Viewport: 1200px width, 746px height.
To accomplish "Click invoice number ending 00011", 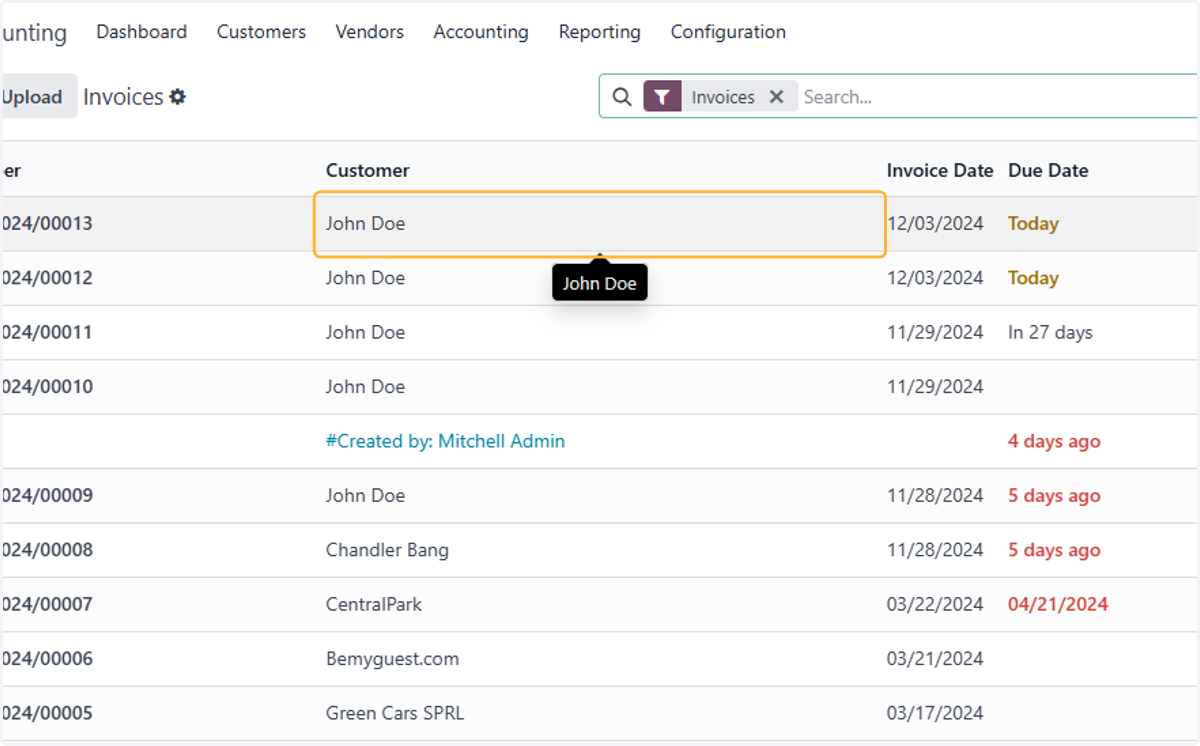I will [46, 332].
